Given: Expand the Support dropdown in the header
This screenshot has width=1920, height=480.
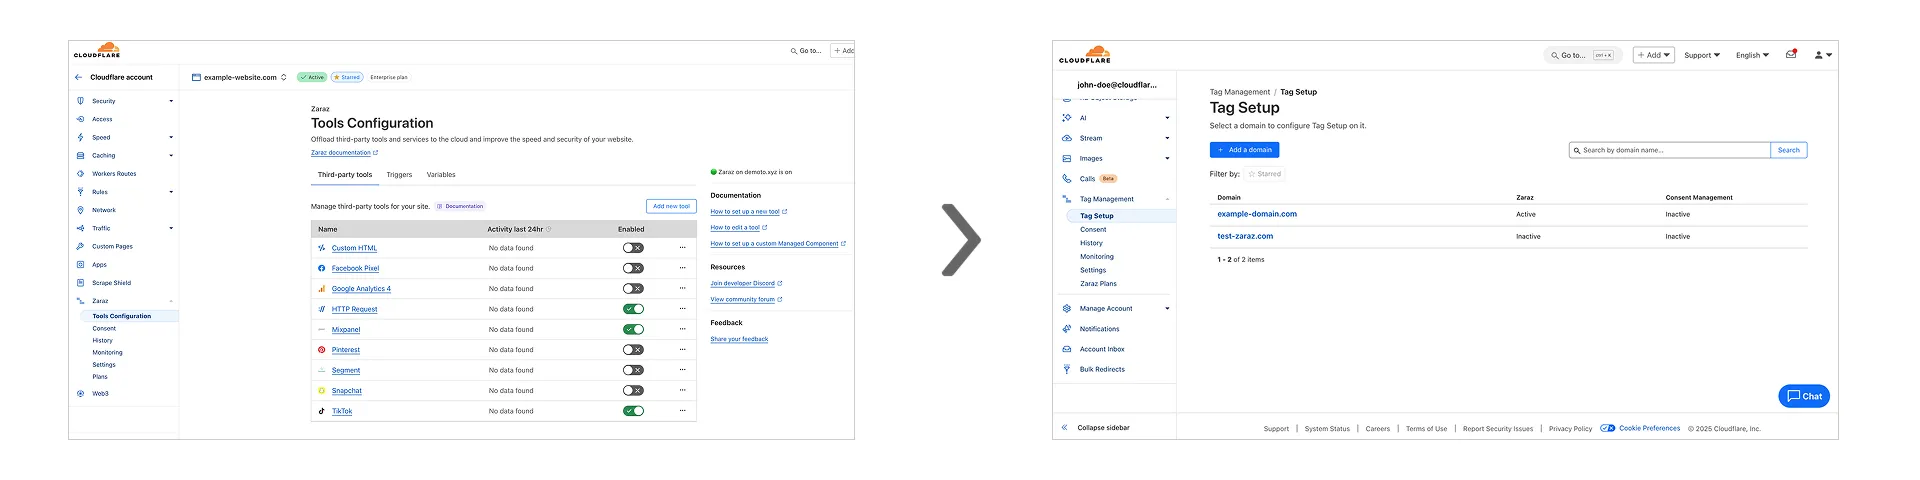Looking at the screenshot, I should tap(1701, 55).
